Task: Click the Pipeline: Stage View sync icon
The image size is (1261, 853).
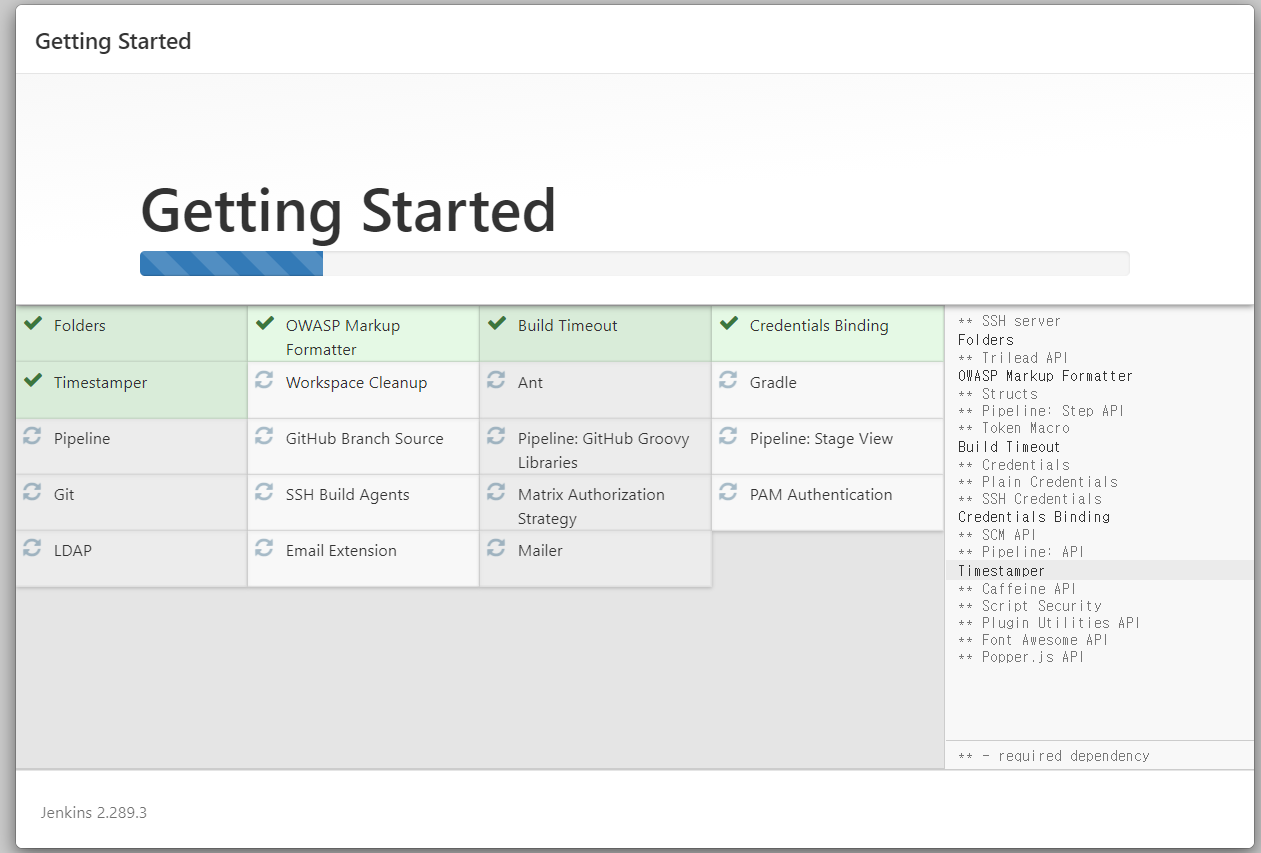Action: [x=728, y=436]
